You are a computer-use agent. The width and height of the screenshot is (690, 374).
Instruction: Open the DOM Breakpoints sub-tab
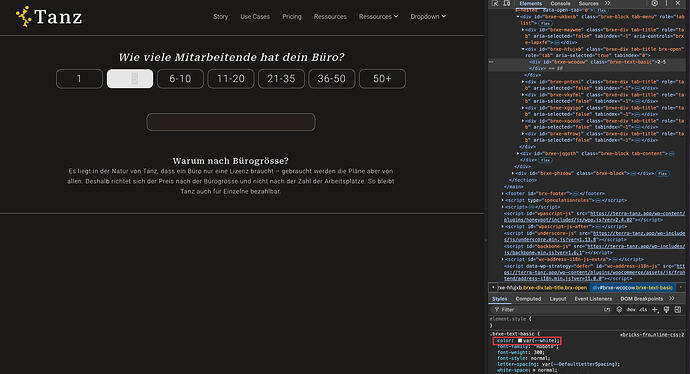(x=642, y=299)
